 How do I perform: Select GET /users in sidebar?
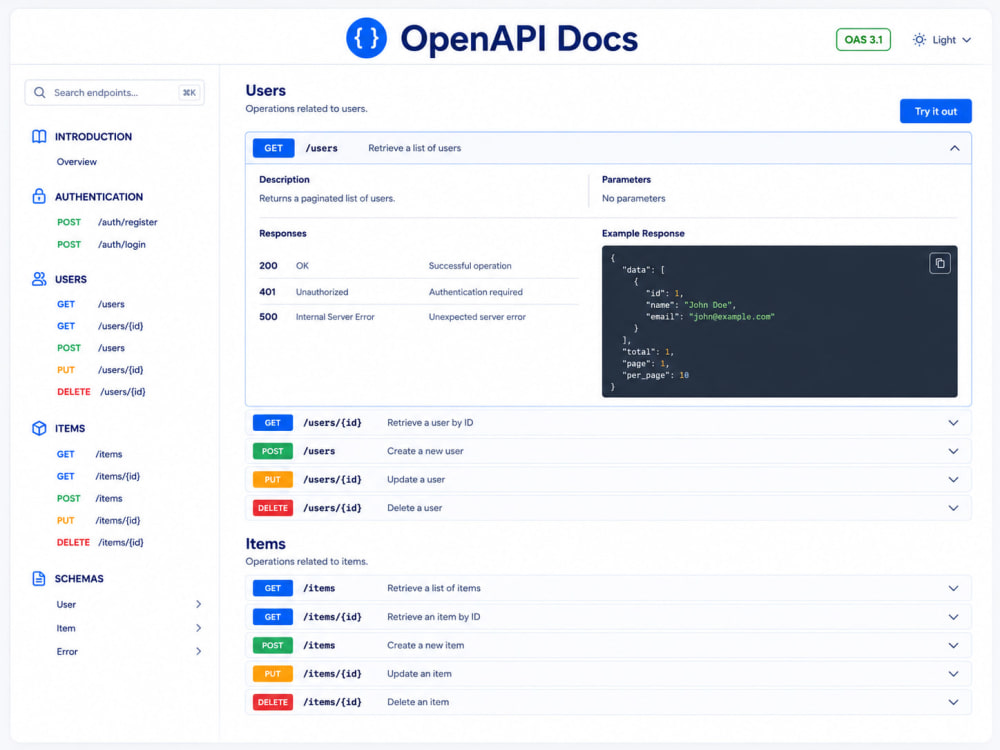coord(91,304)
